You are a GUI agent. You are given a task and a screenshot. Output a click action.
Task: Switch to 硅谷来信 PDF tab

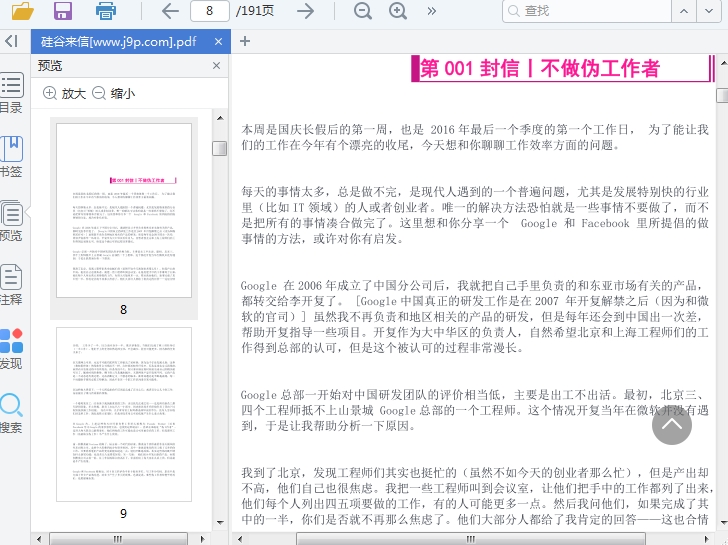(x=118, y=41)
